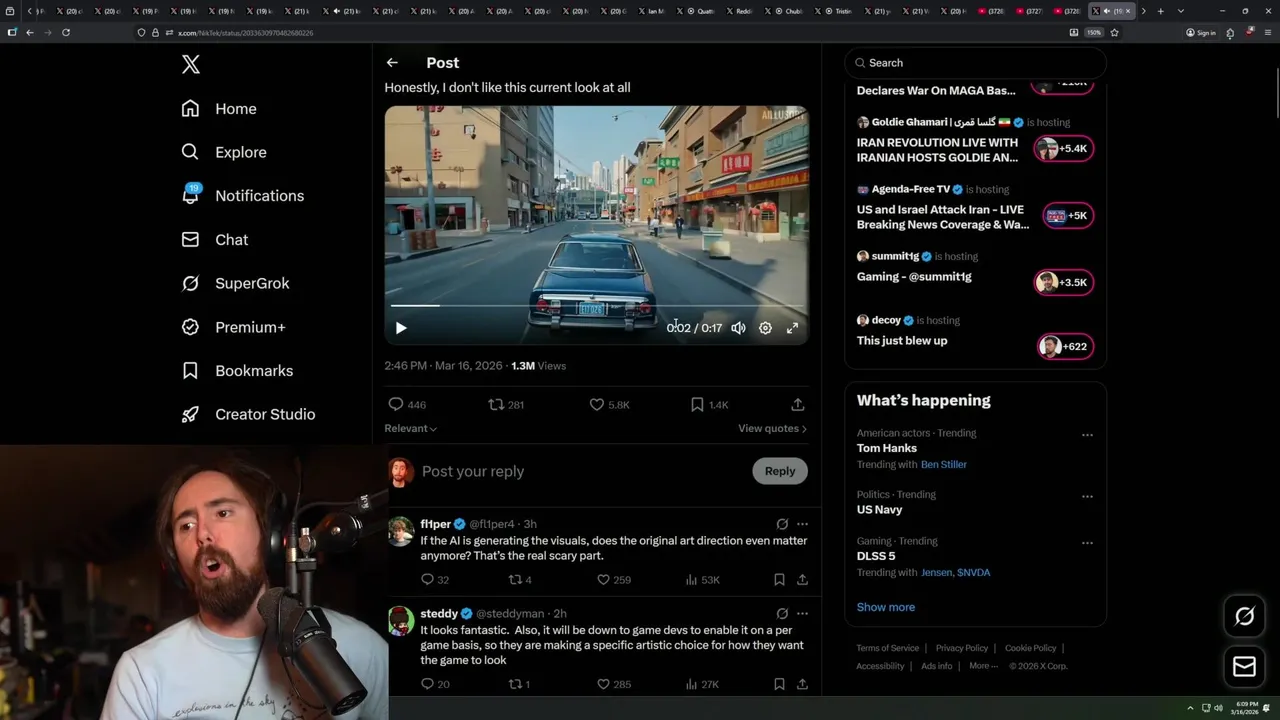Open more options for DLSS 5 trend
Image resolution: width=1280 pixels, height=720 pixels.
1087,543
